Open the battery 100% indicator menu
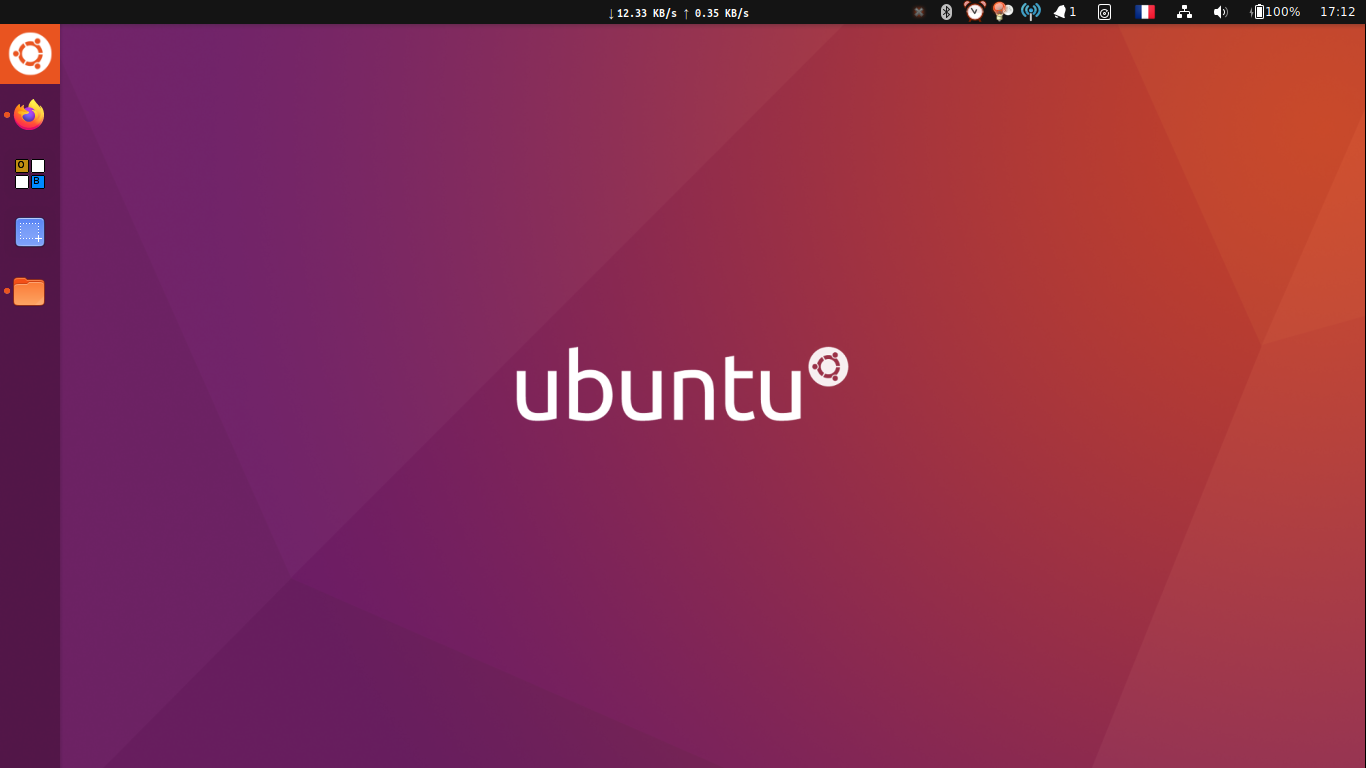The image size is (1366, 768). (1276, 12)
